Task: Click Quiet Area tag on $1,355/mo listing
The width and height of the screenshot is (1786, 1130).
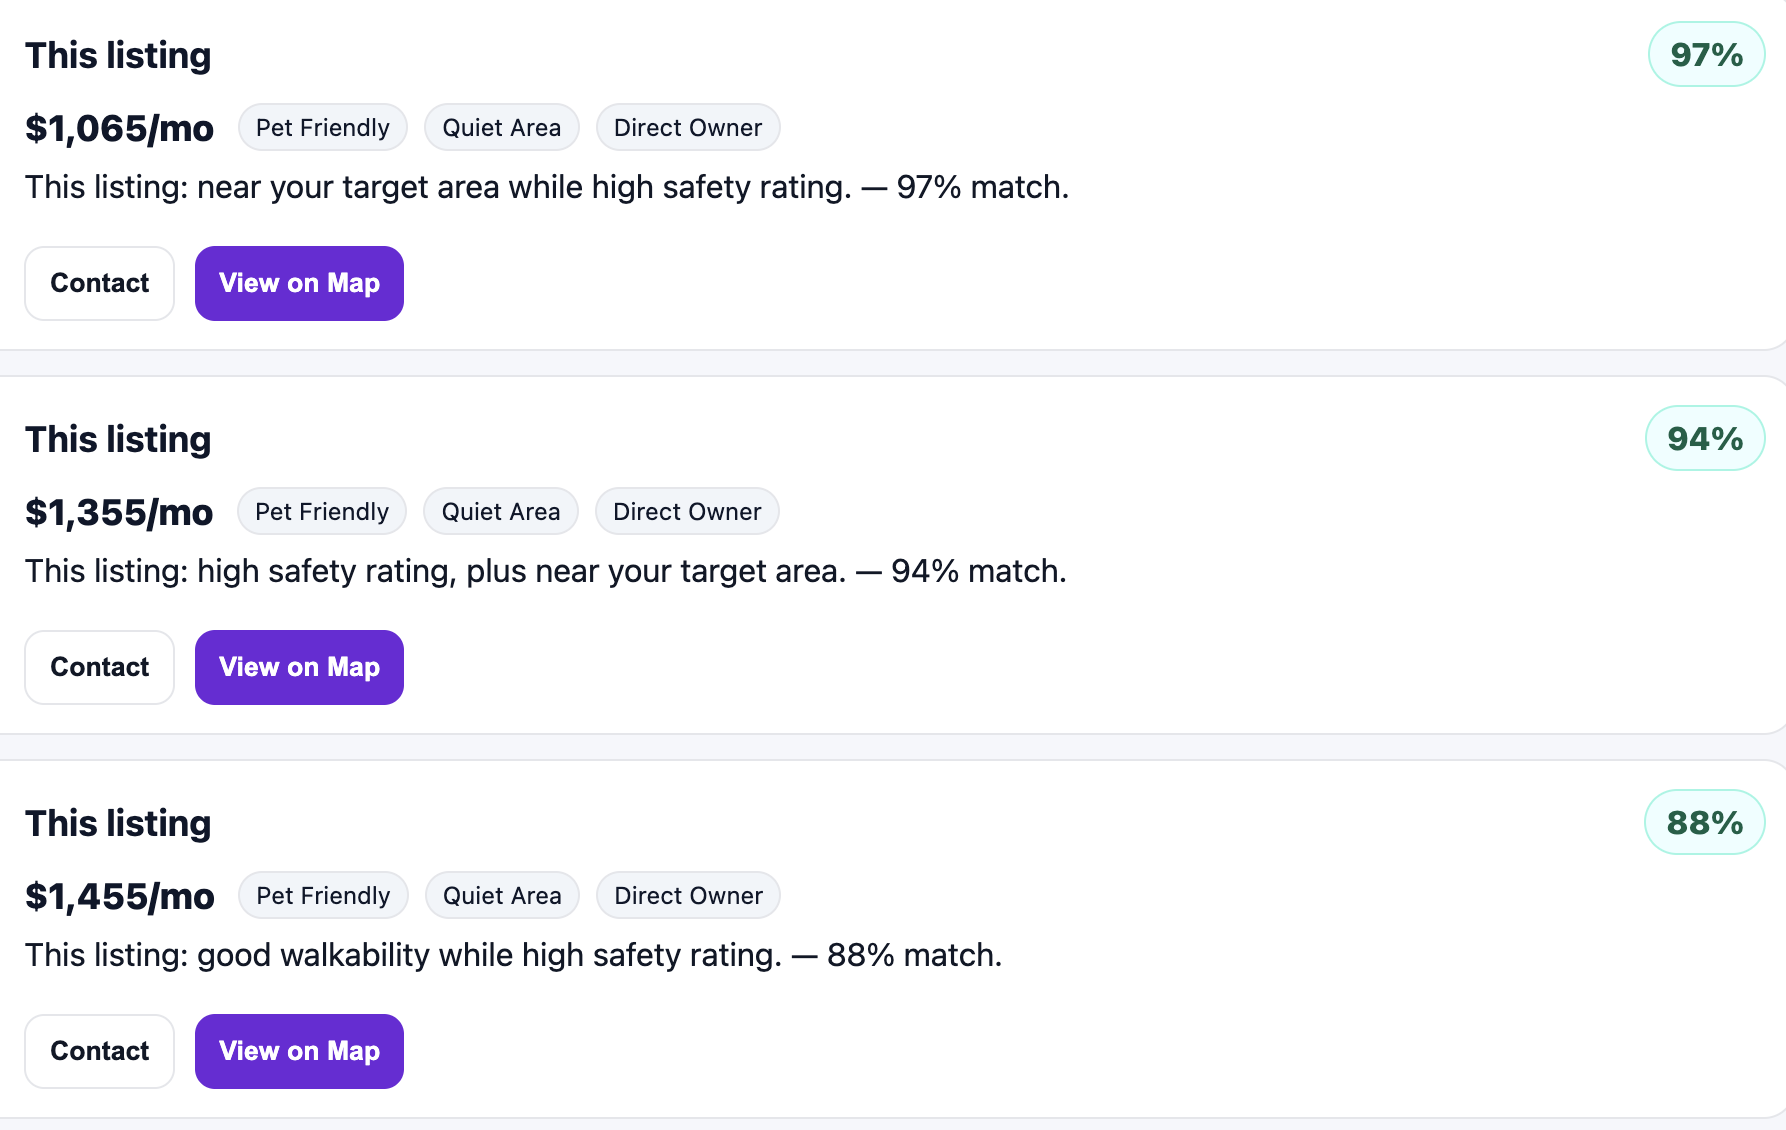Action: coord(501,512)
